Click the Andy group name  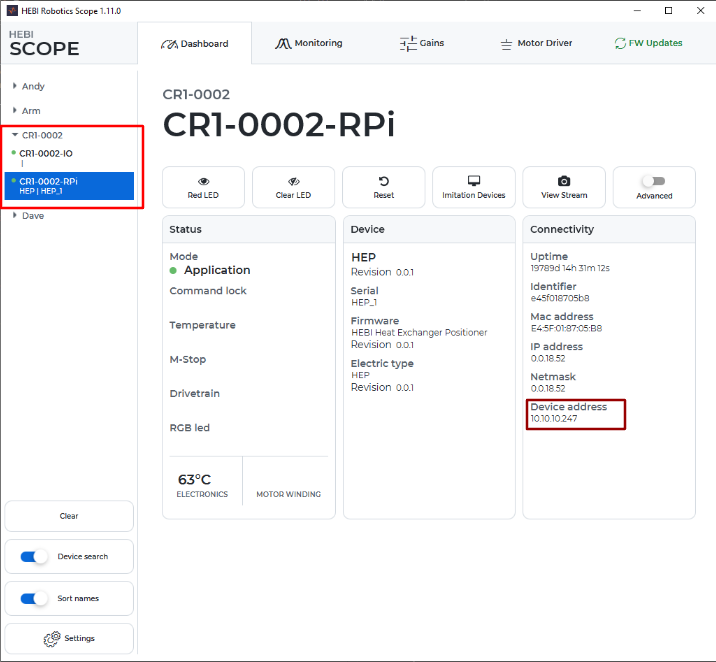pos(33,86)
